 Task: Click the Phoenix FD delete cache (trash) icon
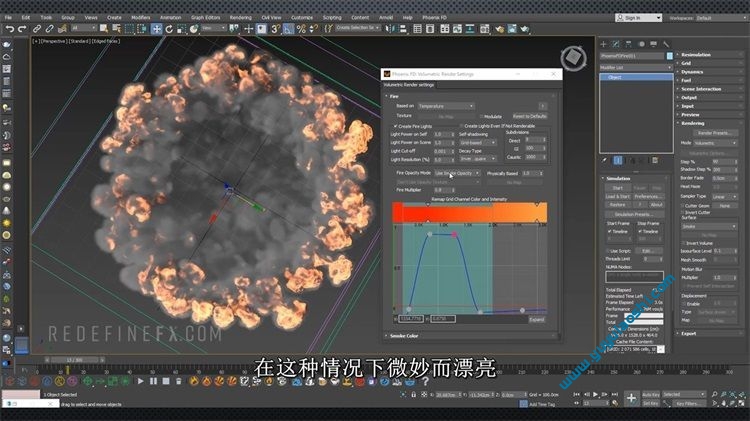[x=178, y=381]
